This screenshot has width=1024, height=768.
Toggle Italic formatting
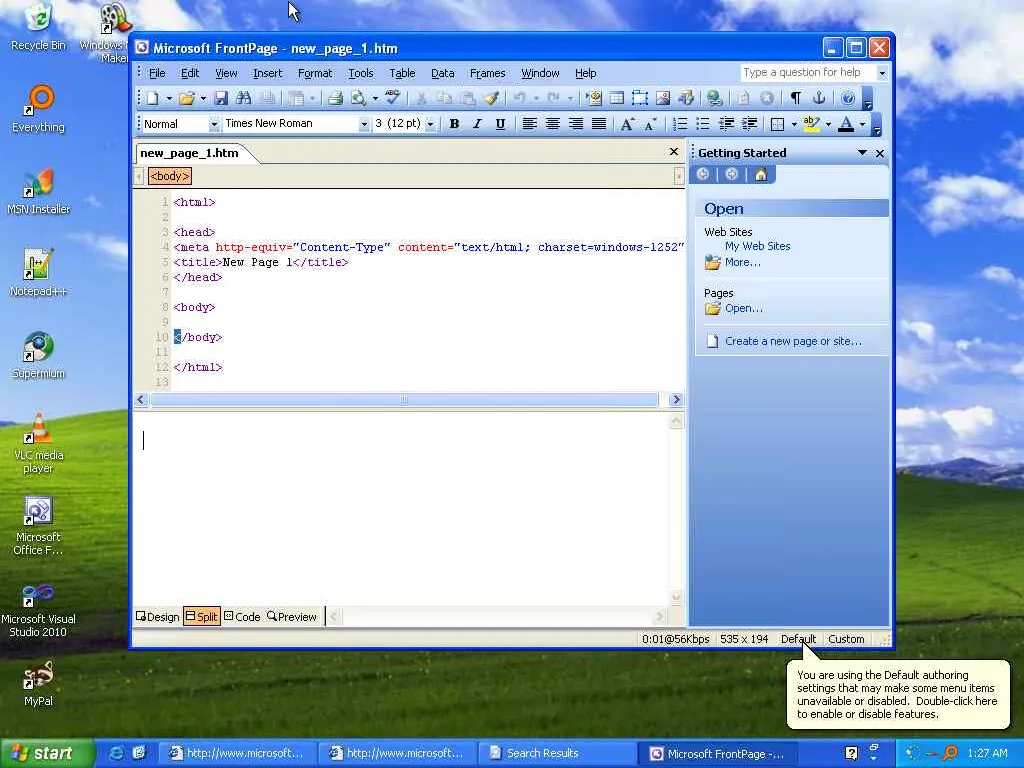pyautogui.click(x=477, y=123)
